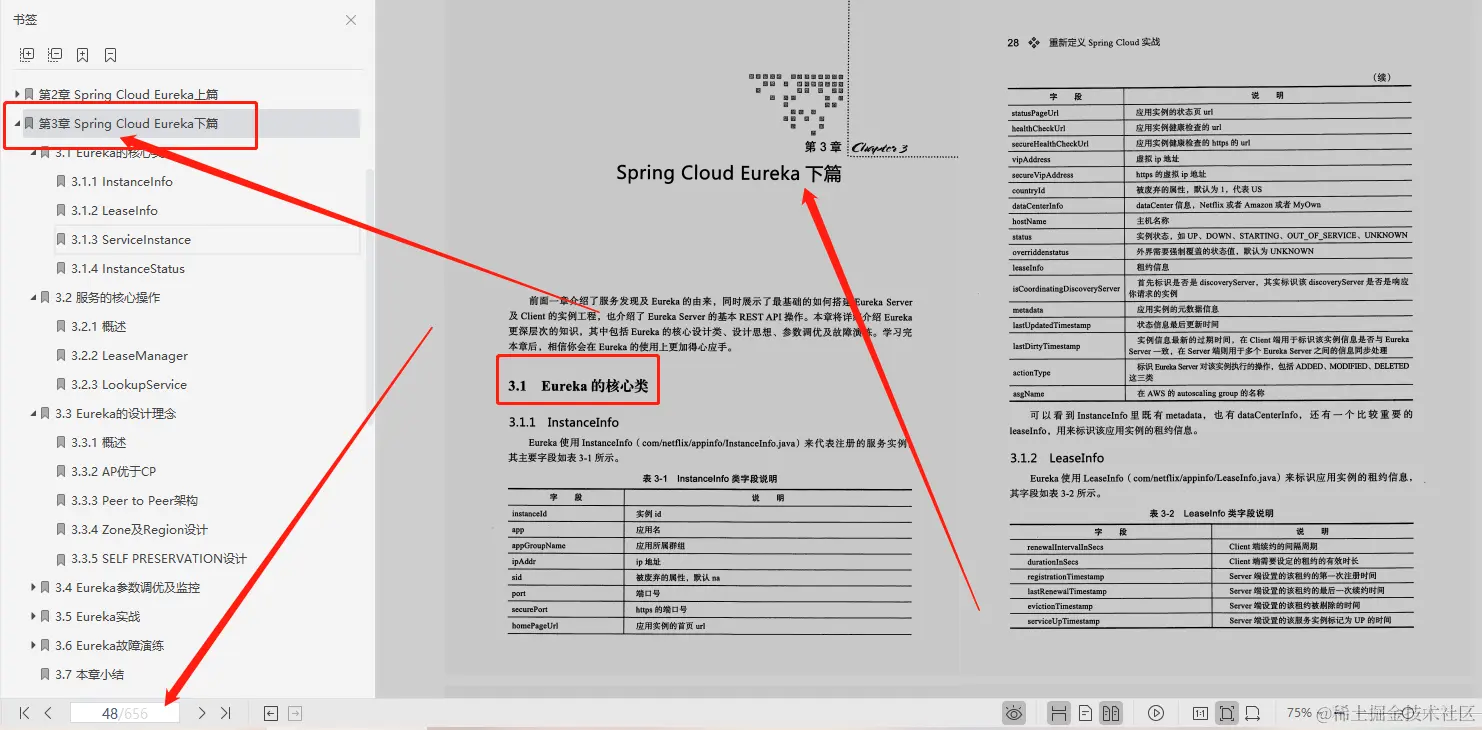Enable eye-protection reading mode
The height and width of the screenshot is (730, 1482).
(x=1014, y=713)
